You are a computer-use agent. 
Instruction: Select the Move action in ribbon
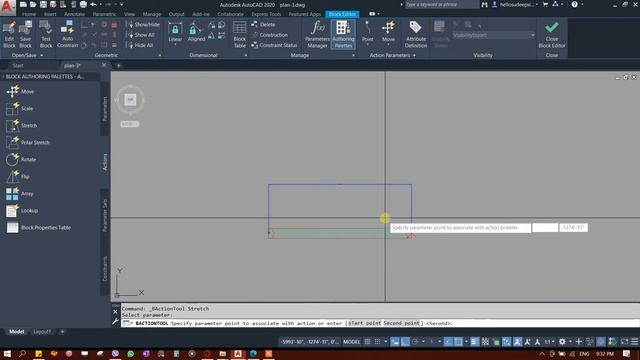pyautogui.click(x=388, y=32)
